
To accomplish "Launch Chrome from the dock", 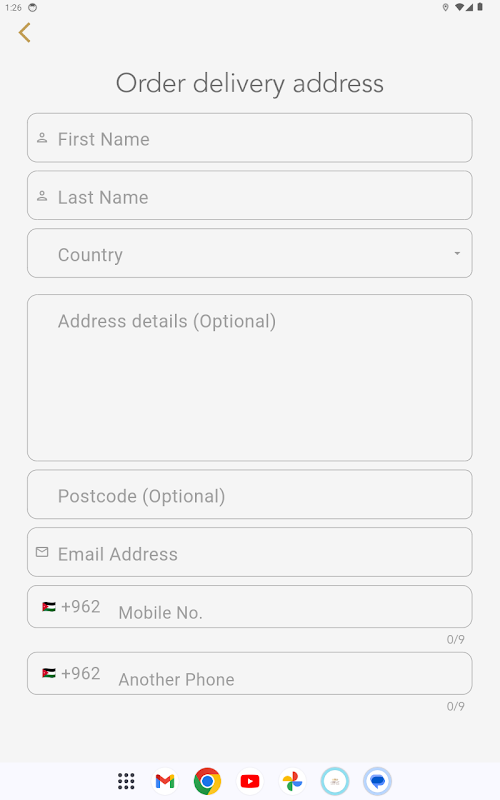I will pyautogui.click(x=207, y=781).
